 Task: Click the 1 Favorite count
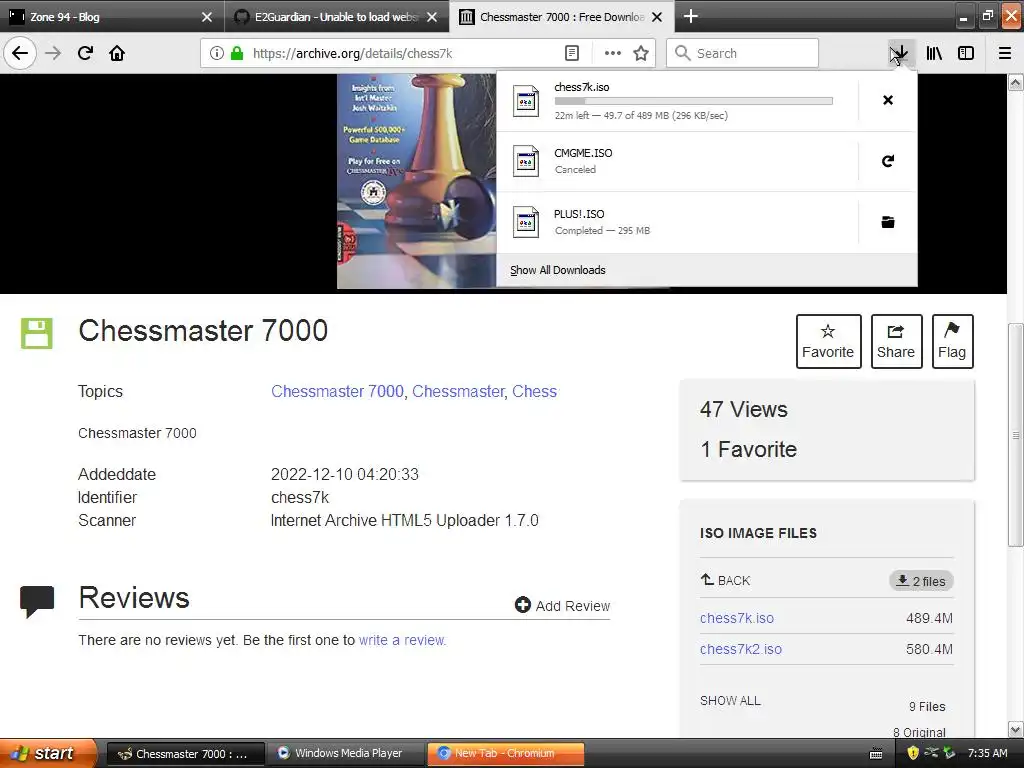748,449
